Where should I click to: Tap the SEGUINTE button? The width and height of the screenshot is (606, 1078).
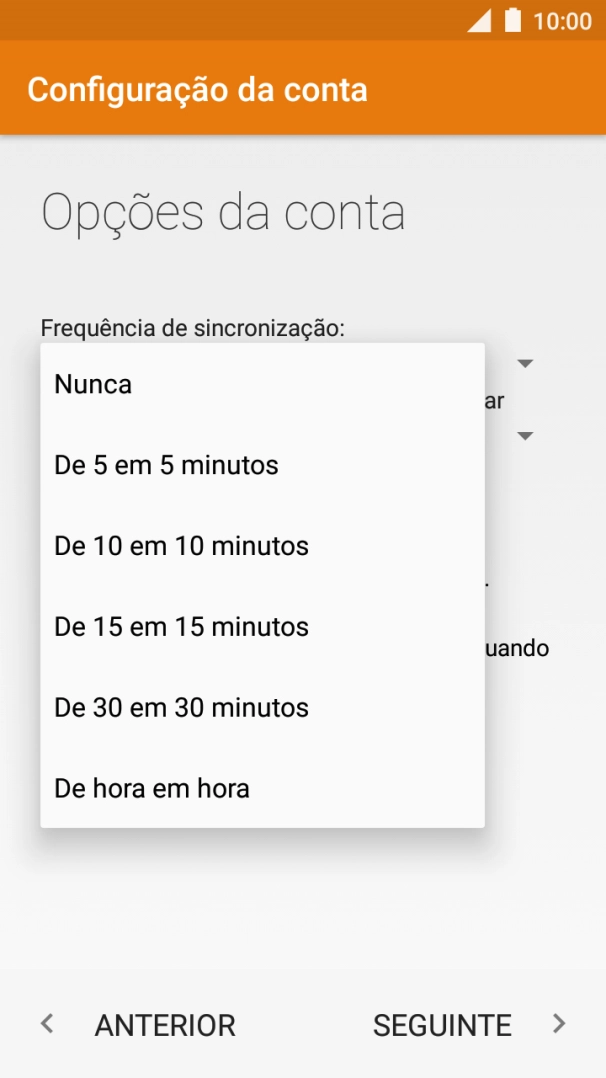(442, 1024)
